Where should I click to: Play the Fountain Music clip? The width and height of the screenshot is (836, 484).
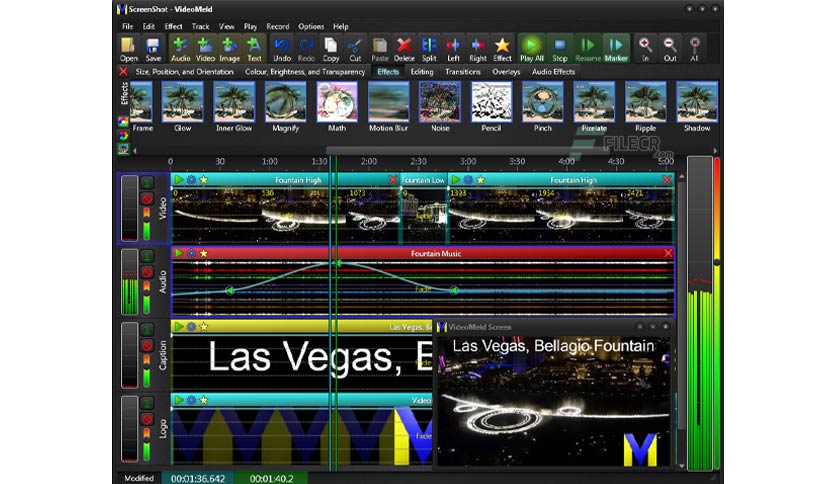pos(179,253)
